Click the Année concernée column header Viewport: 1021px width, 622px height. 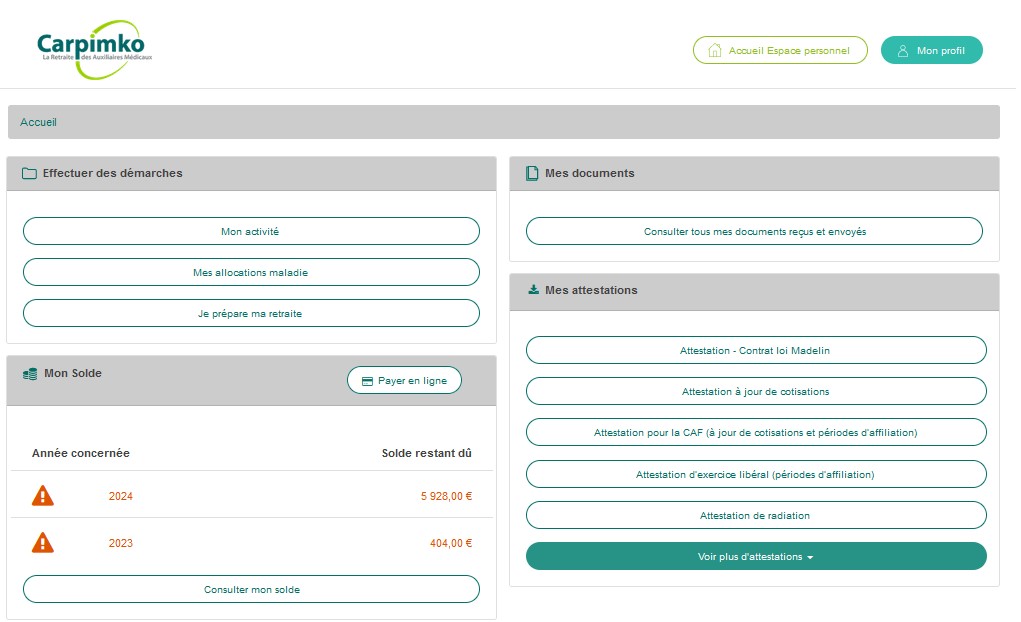click(x=81, y=453)
